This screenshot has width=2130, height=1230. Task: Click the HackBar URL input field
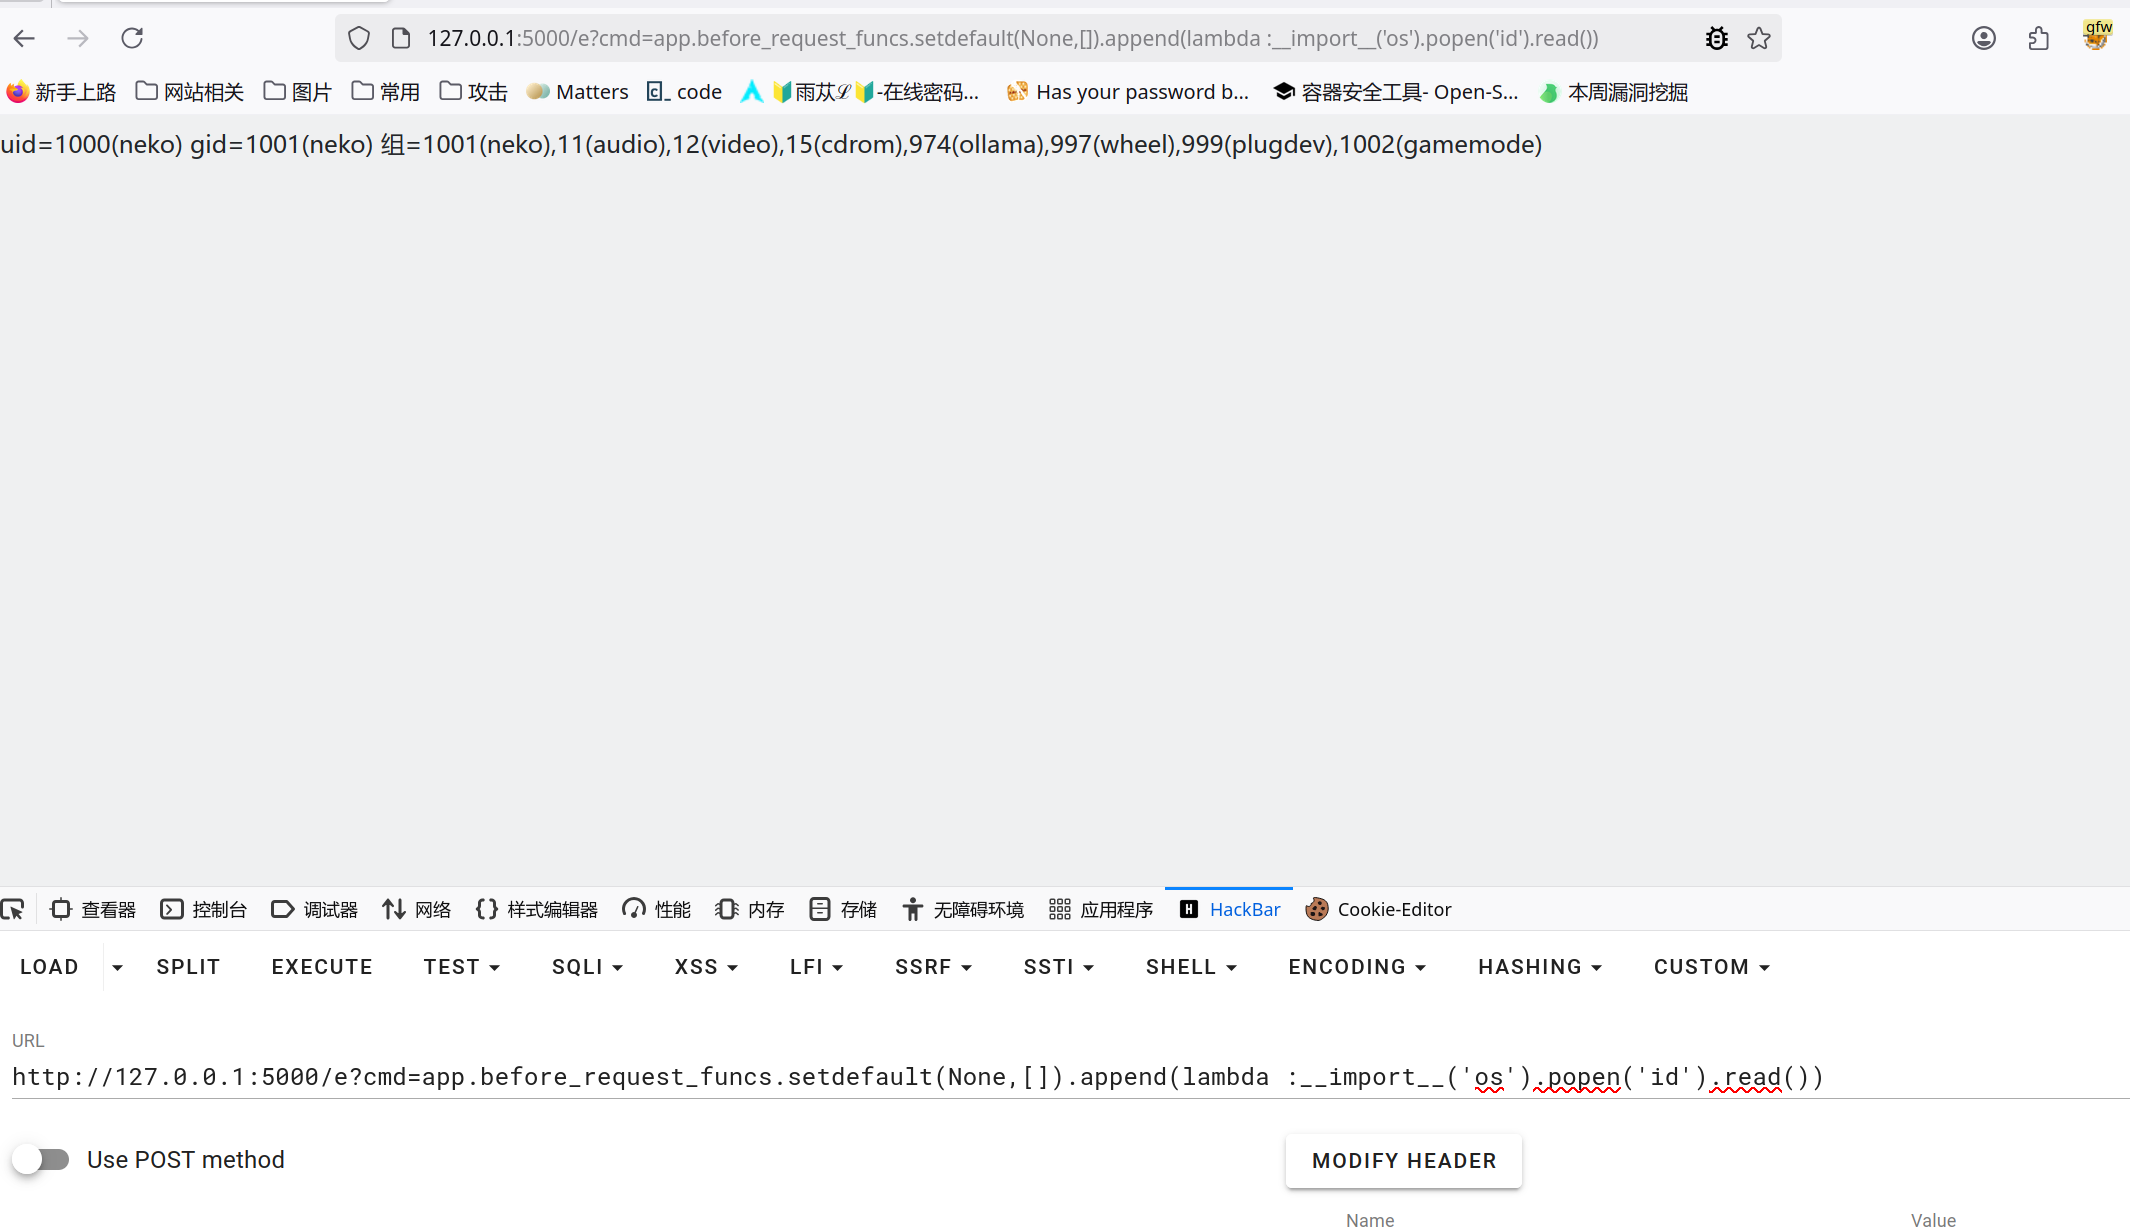click(900, 1077)
